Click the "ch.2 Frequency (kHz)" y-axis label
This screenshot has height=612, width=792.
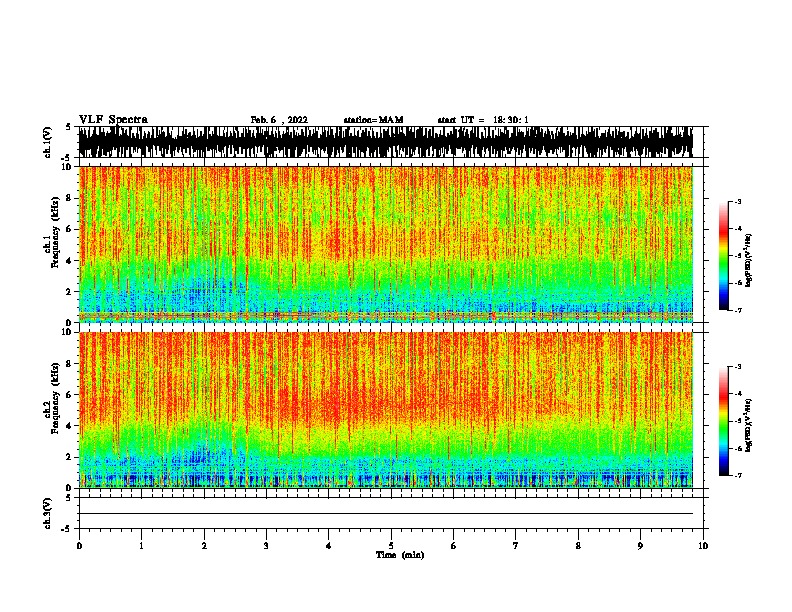coord(51,398)
